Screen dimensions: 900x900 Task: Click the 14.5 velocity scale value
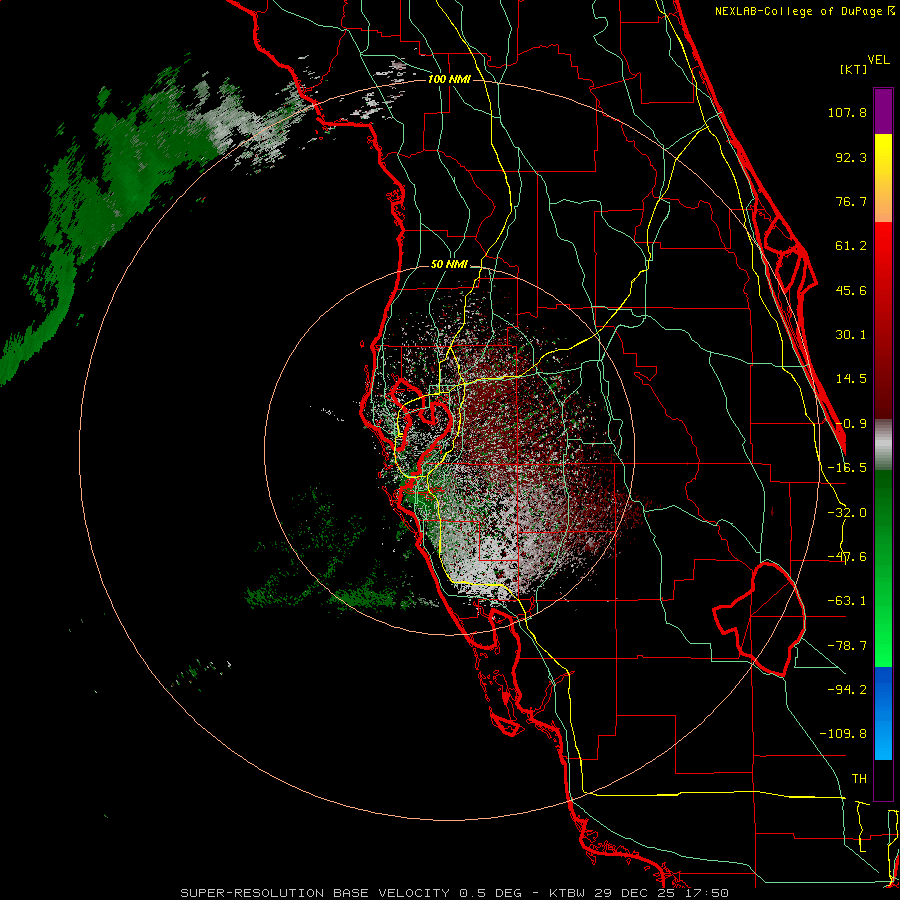[x=851, y=379]
